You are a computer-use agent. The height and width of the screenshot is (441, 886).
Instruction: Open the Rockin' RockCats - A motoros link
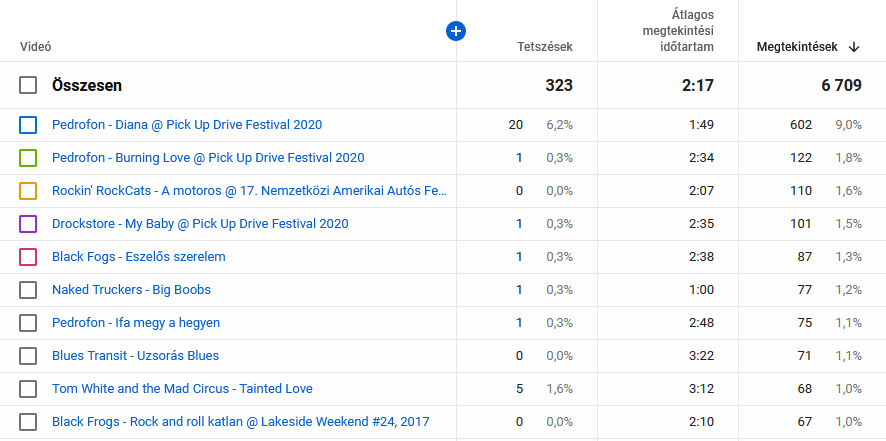[249, 191]
